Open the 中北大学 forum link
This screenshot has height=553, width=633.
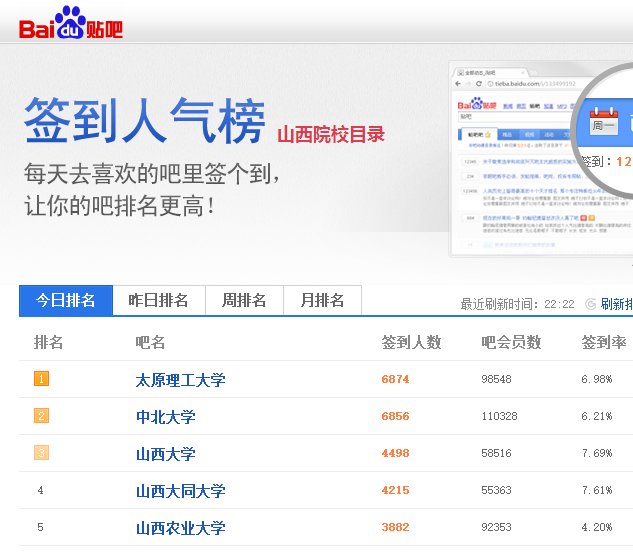pyautogui.click(x=166, y=417)
